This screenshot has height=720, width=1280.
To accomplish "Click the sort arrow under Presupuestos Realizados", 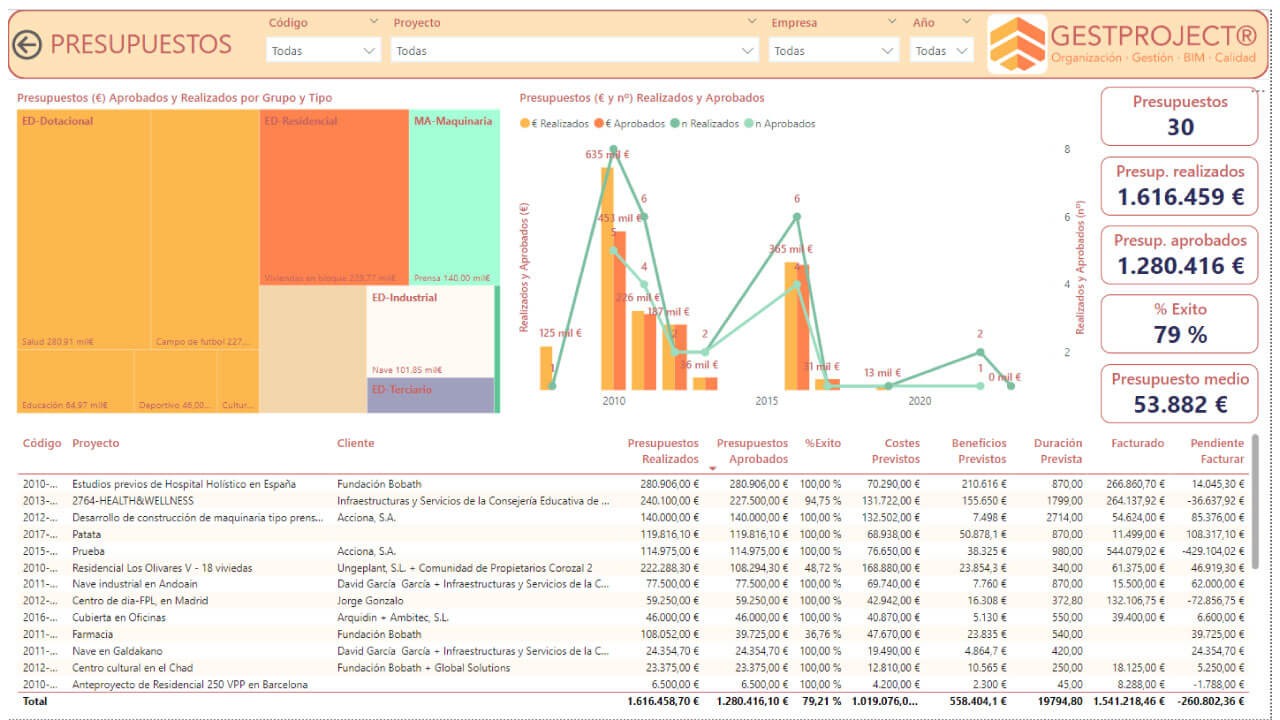I will click(x=713, y=468).
